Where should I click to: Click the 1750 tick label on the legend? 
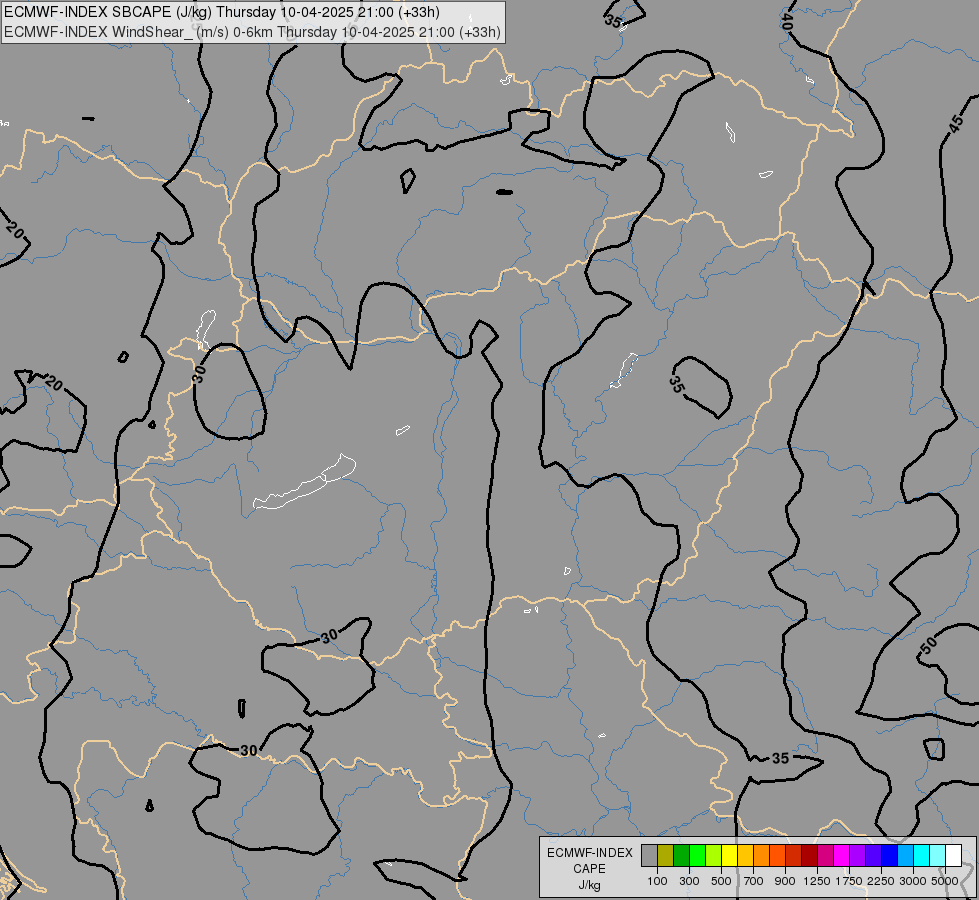click(849, 881)
